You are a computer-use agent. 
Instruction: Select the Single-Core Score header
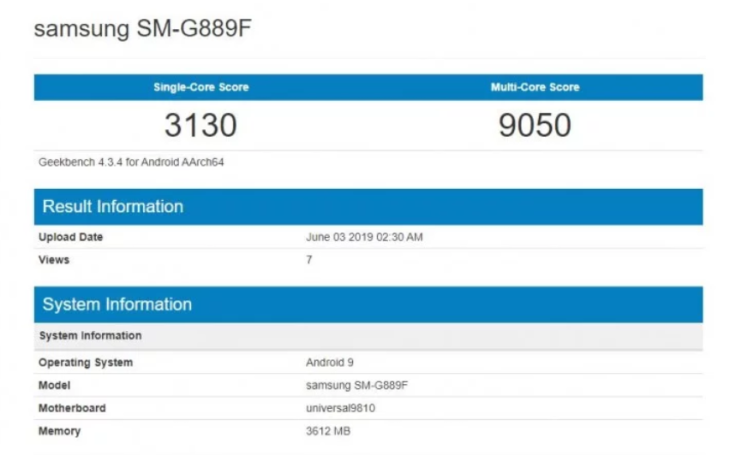201,87
